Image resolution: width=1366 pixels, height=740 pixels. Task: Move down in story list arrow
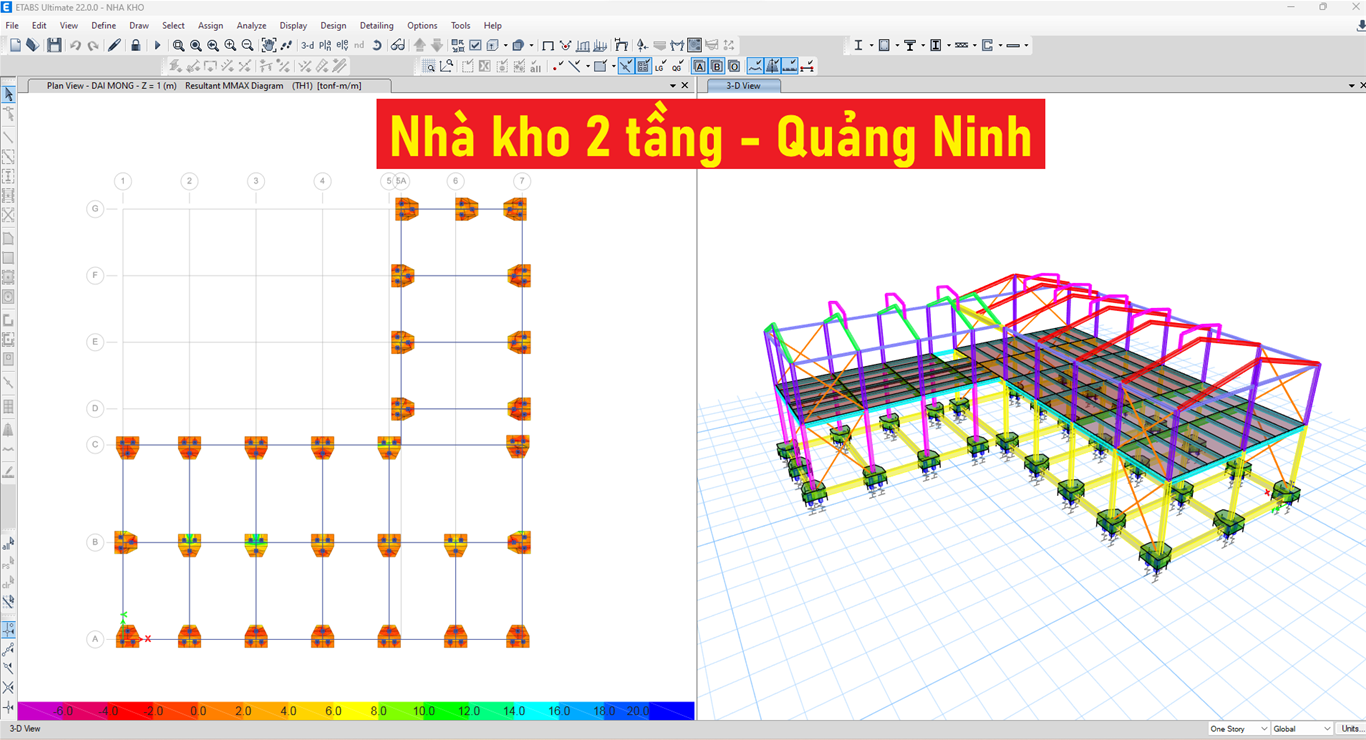[437, 45]
